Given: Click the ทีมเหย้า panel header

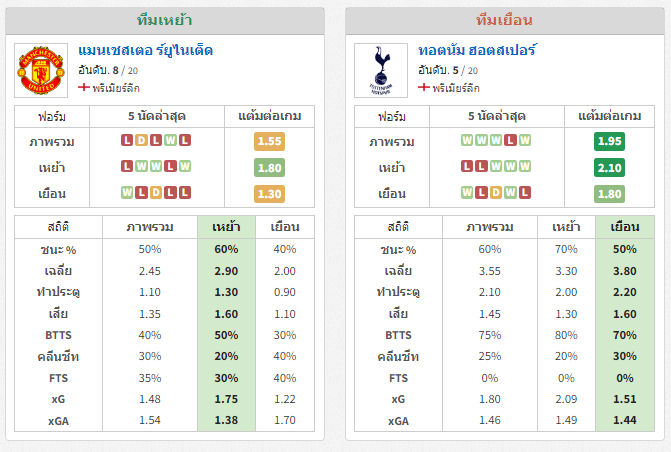Looking at the screenshot, I should tap(165, 21).
